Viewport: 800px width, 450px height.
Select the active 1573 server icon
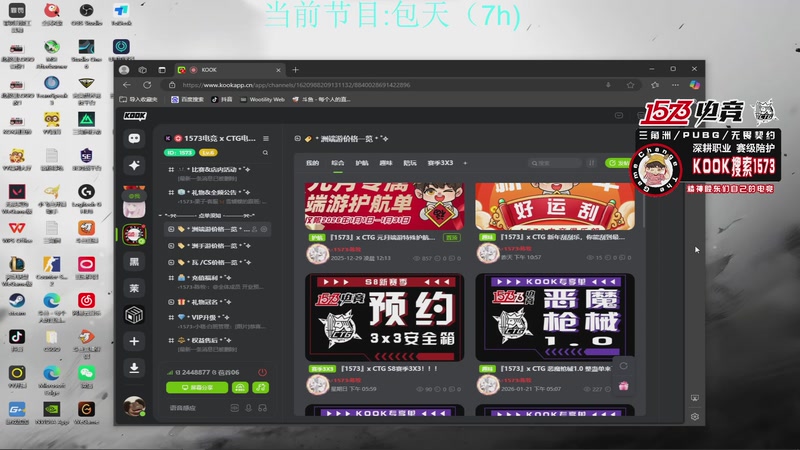click(134, 235)
